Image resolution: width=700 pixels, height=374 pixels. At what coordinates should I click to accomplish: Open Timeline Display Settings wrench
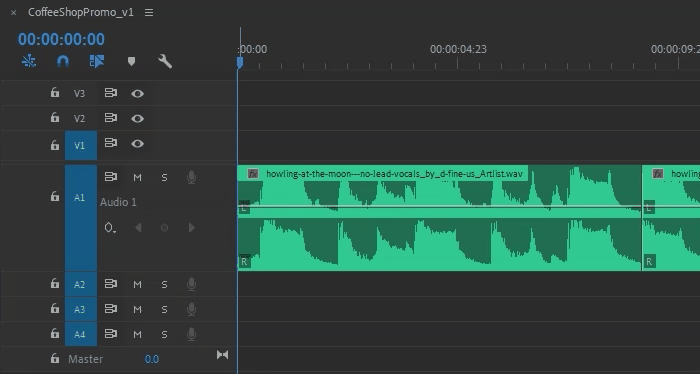click(165, 61)
